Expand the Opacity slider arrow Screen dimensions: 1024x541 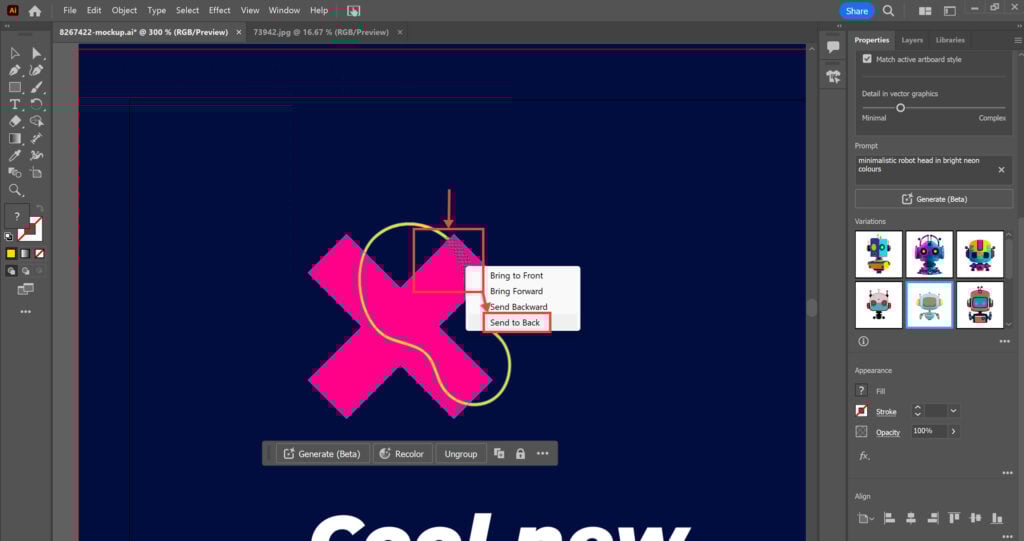click(x=953, y=431)
